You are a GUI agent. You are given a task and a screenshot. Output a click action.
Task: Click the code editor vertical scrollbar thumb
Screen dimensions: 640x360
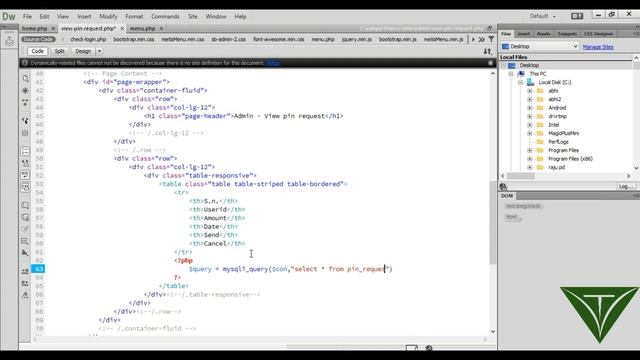(x=493, y=222)
